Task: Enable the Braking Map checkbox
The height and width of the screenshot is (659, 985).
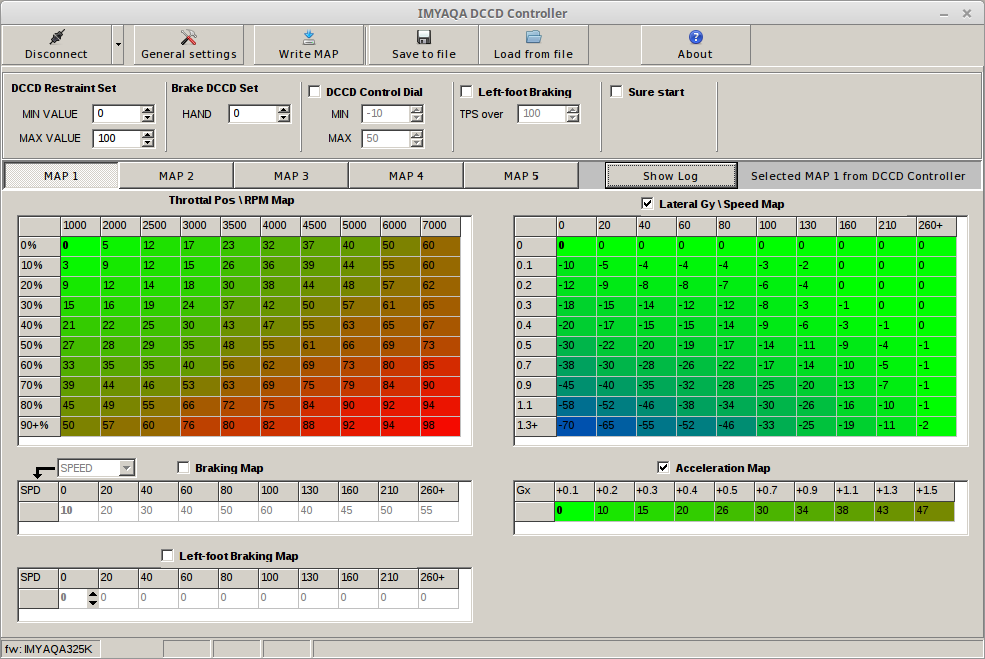Action: [183, 466]
